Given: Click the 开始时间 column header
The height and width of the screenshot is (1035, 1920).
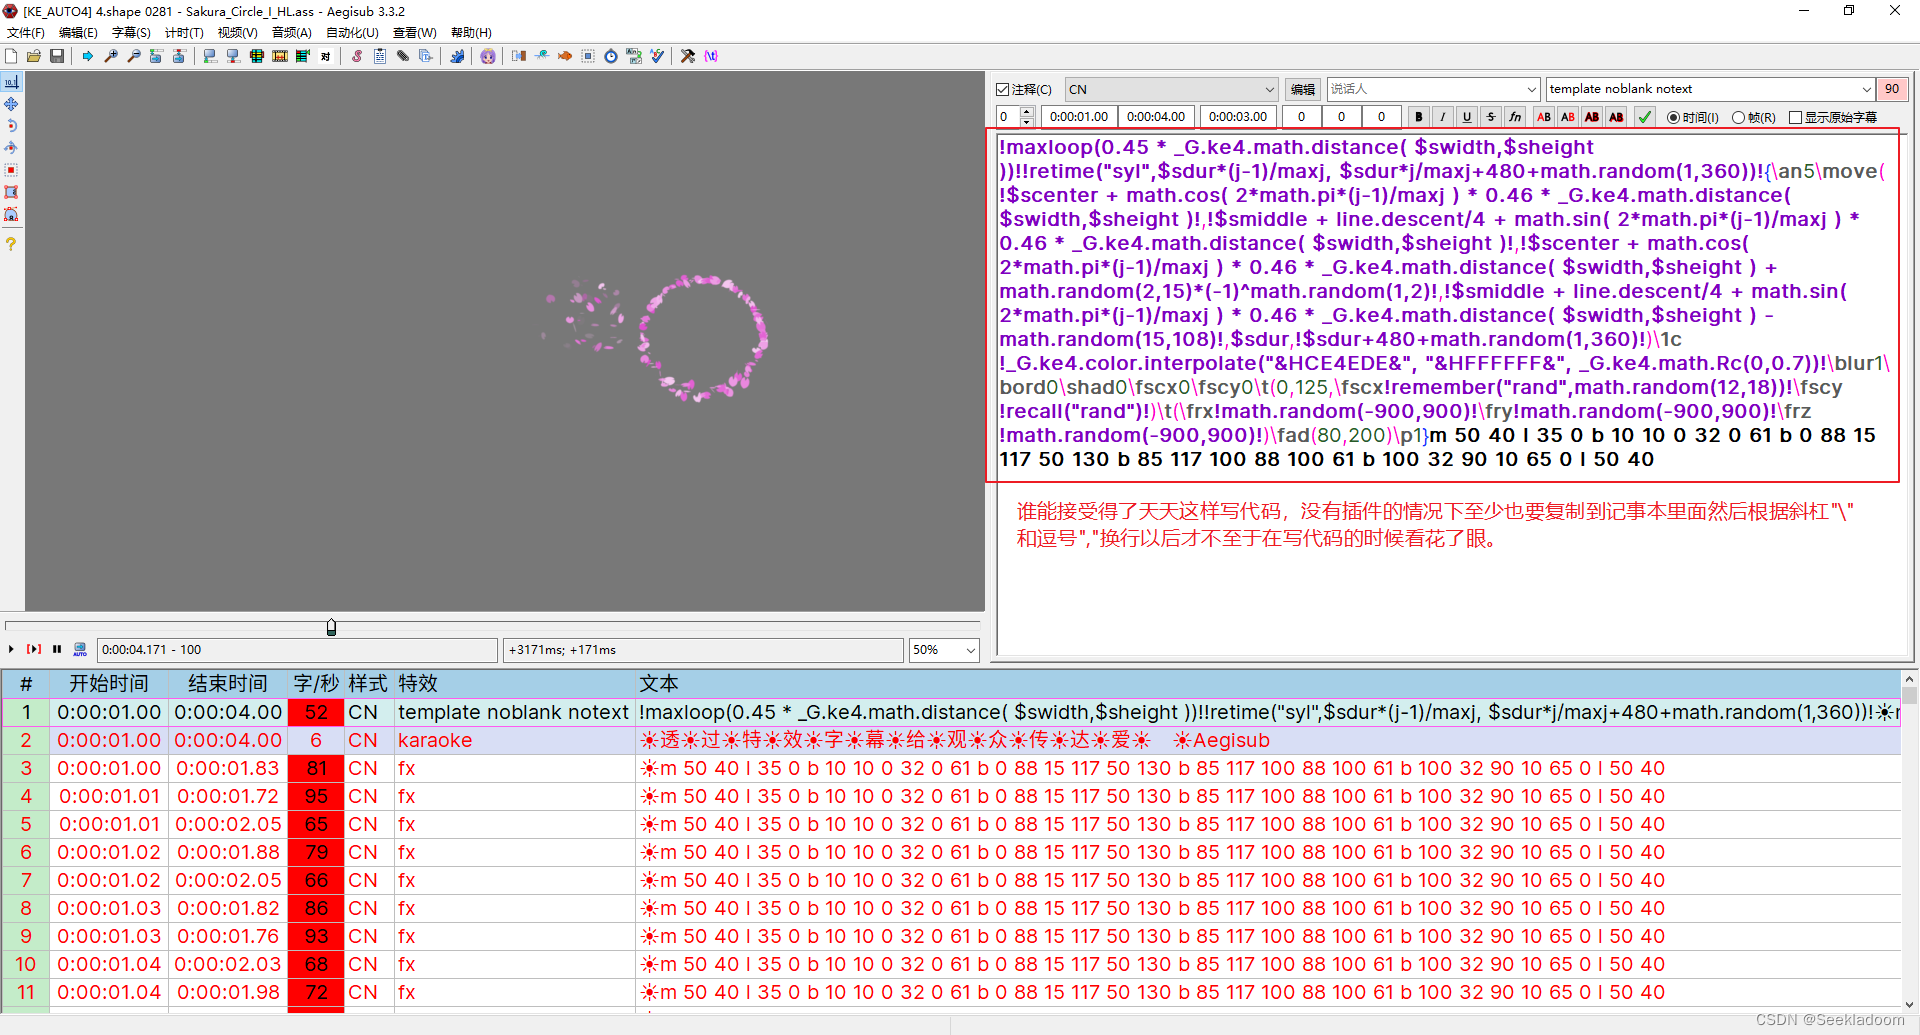Looking at the screenshot, I should 108,684.
